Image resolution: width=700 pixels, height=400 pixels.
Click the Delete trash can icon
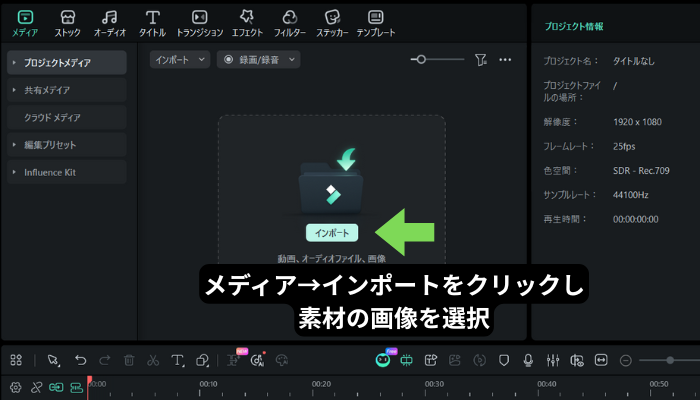[129, 360]
